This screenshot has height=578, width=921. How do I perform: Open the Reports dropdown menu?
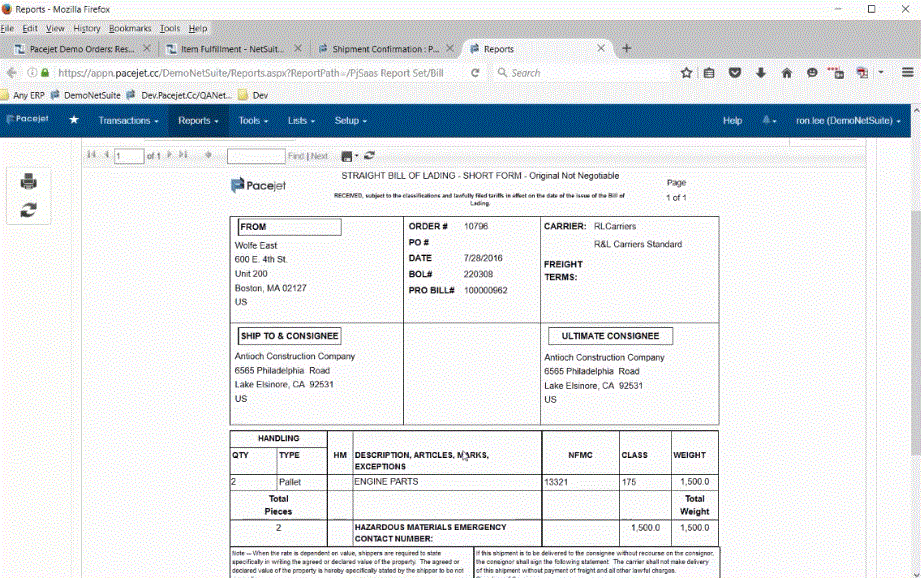[x=199, y=120]
